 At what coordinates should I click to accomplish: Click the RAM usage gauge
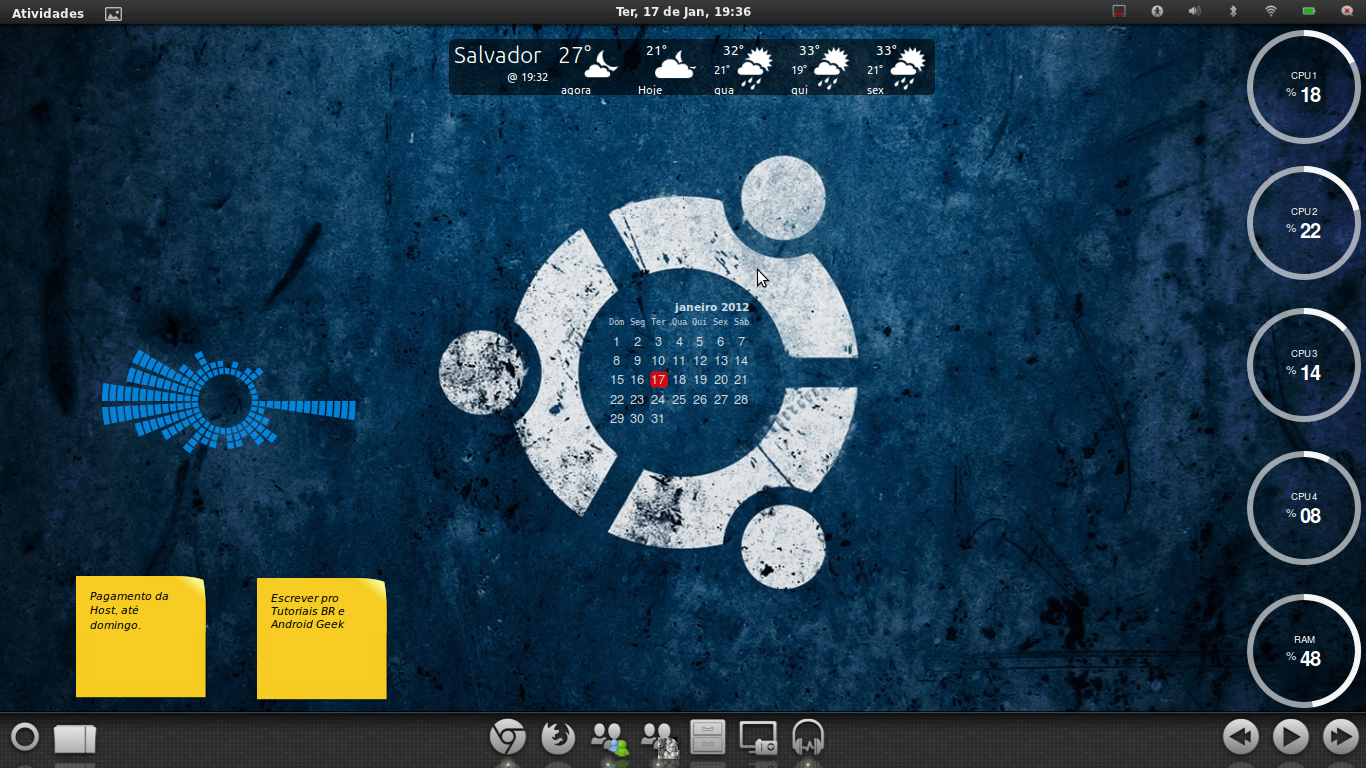point(1303,651)
